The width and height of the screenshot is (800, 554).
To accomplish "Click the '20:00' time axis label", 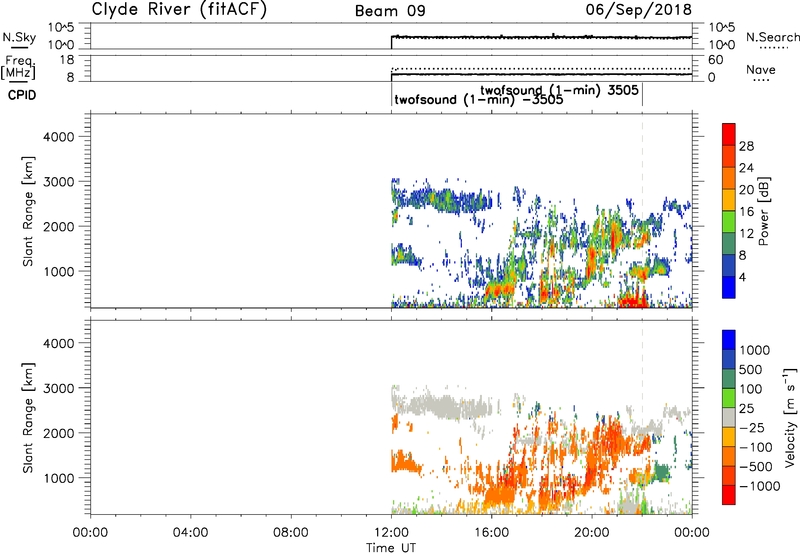I will [x=592, y=533].
